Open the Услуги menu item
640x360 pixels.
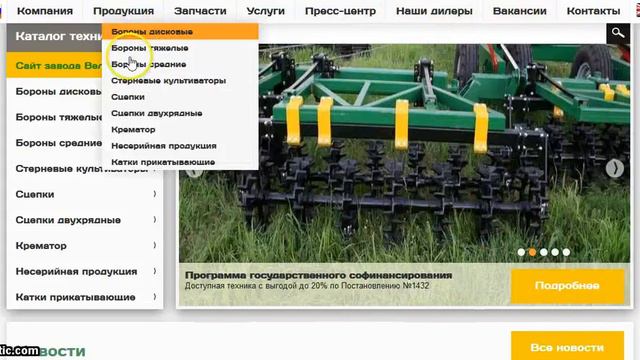266,11
